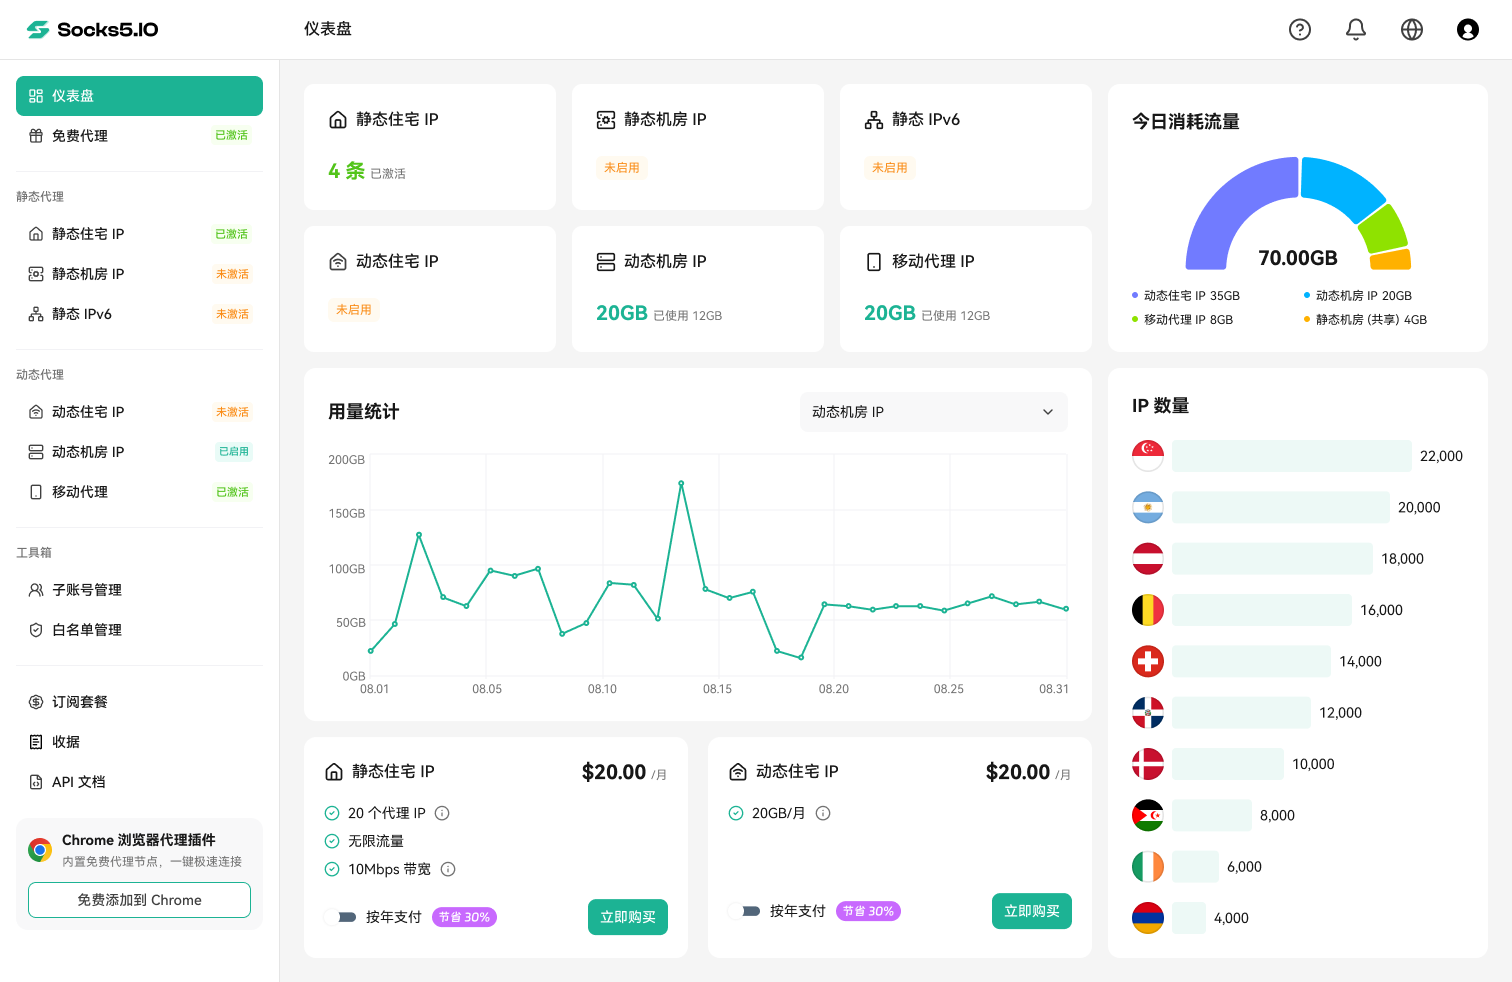Click the Argentina flag in IP 数量
The image size is (1512, 982).
tap(1148, 508)
